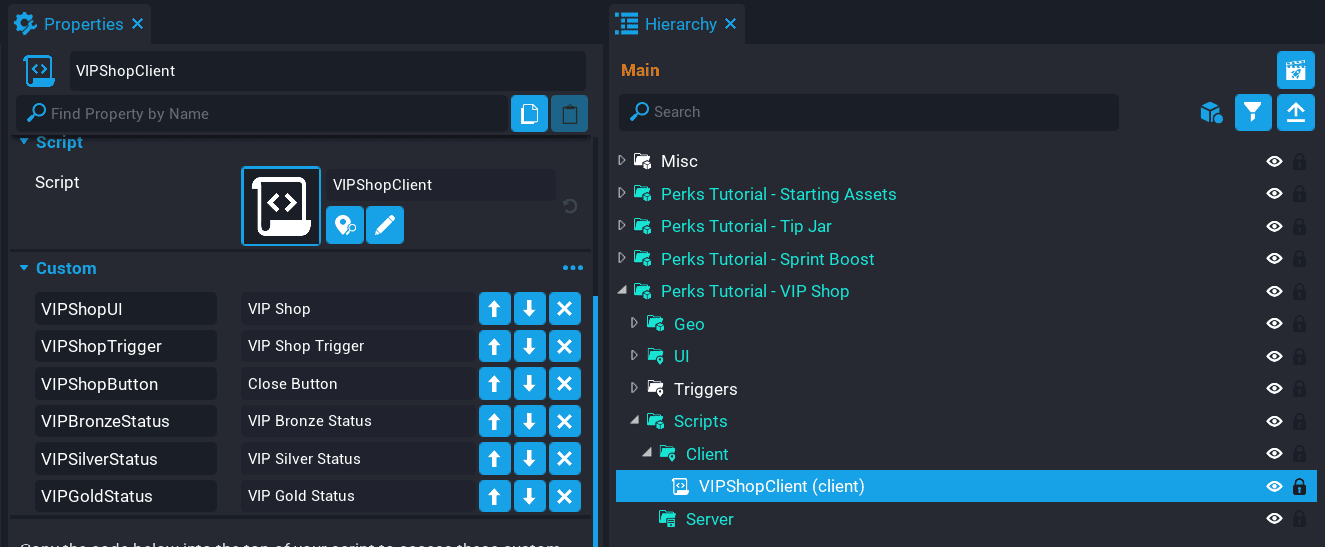Click the publish upload arrow icon
Viewport: 1325px width, 547px height.
point(1295,112)
